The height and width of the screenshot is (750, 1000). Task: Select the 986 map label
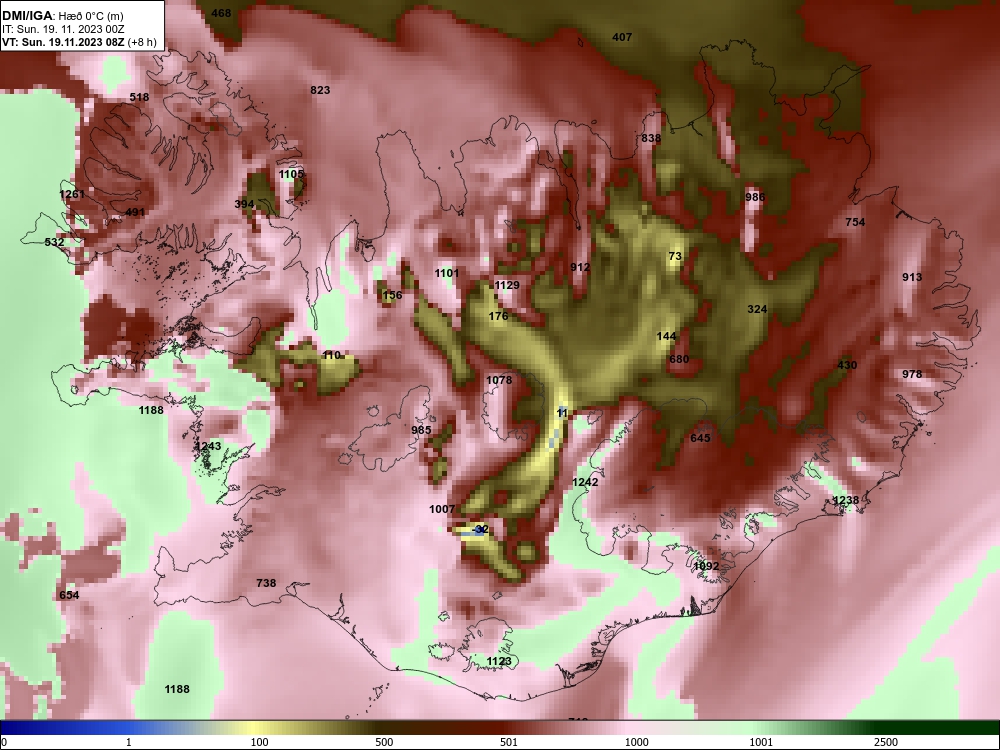755,197
